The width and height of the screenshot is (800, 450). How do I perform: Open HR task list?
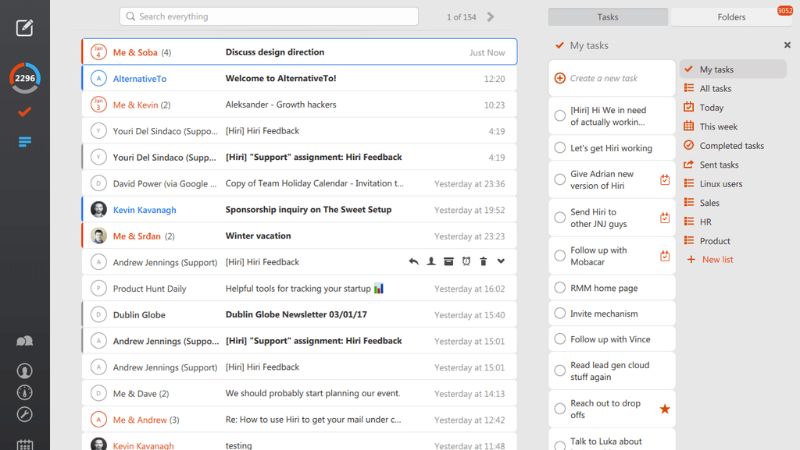[x=705, y=222]
